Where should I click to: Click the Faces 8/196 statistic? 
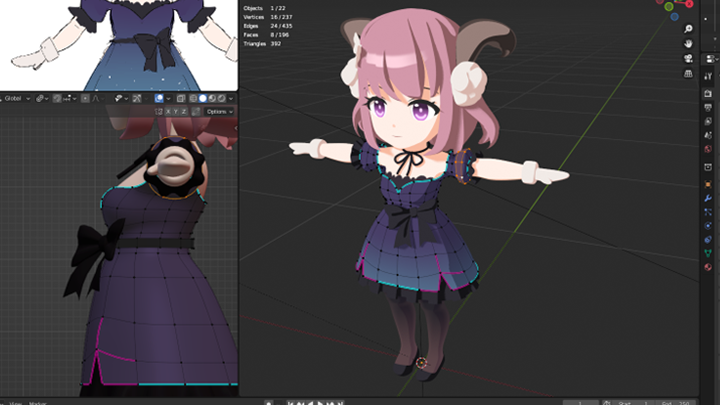[266, 35]
